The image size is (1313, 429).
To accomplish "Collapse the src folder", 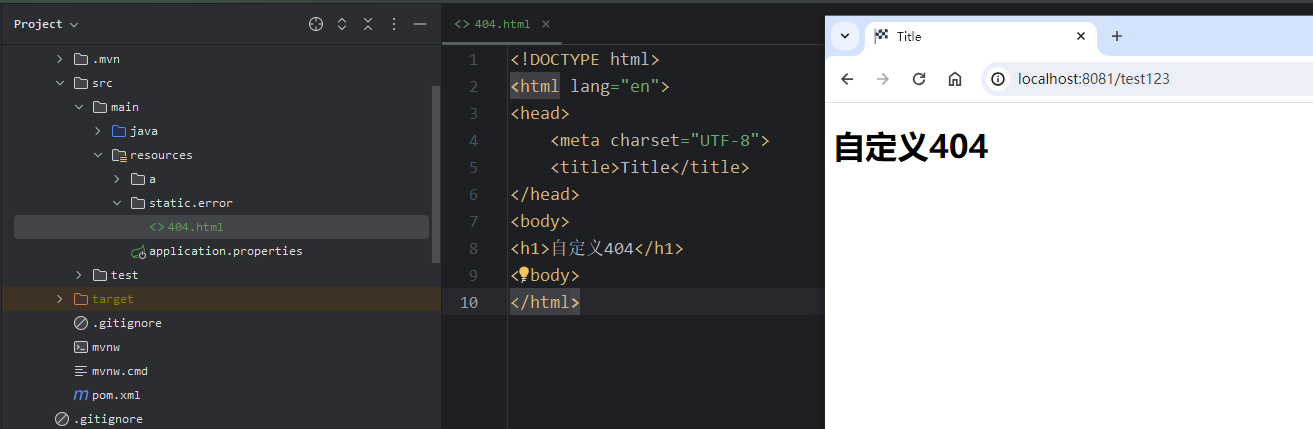I will tap(60, 83).
